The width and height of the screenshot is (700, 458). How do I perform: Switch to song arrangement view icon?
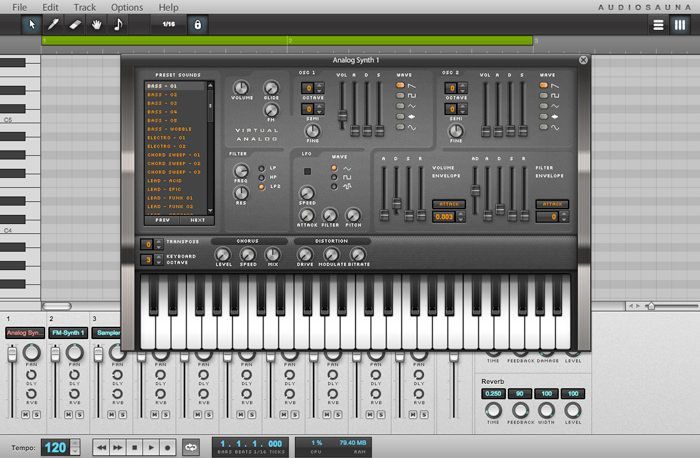(658, 25)
